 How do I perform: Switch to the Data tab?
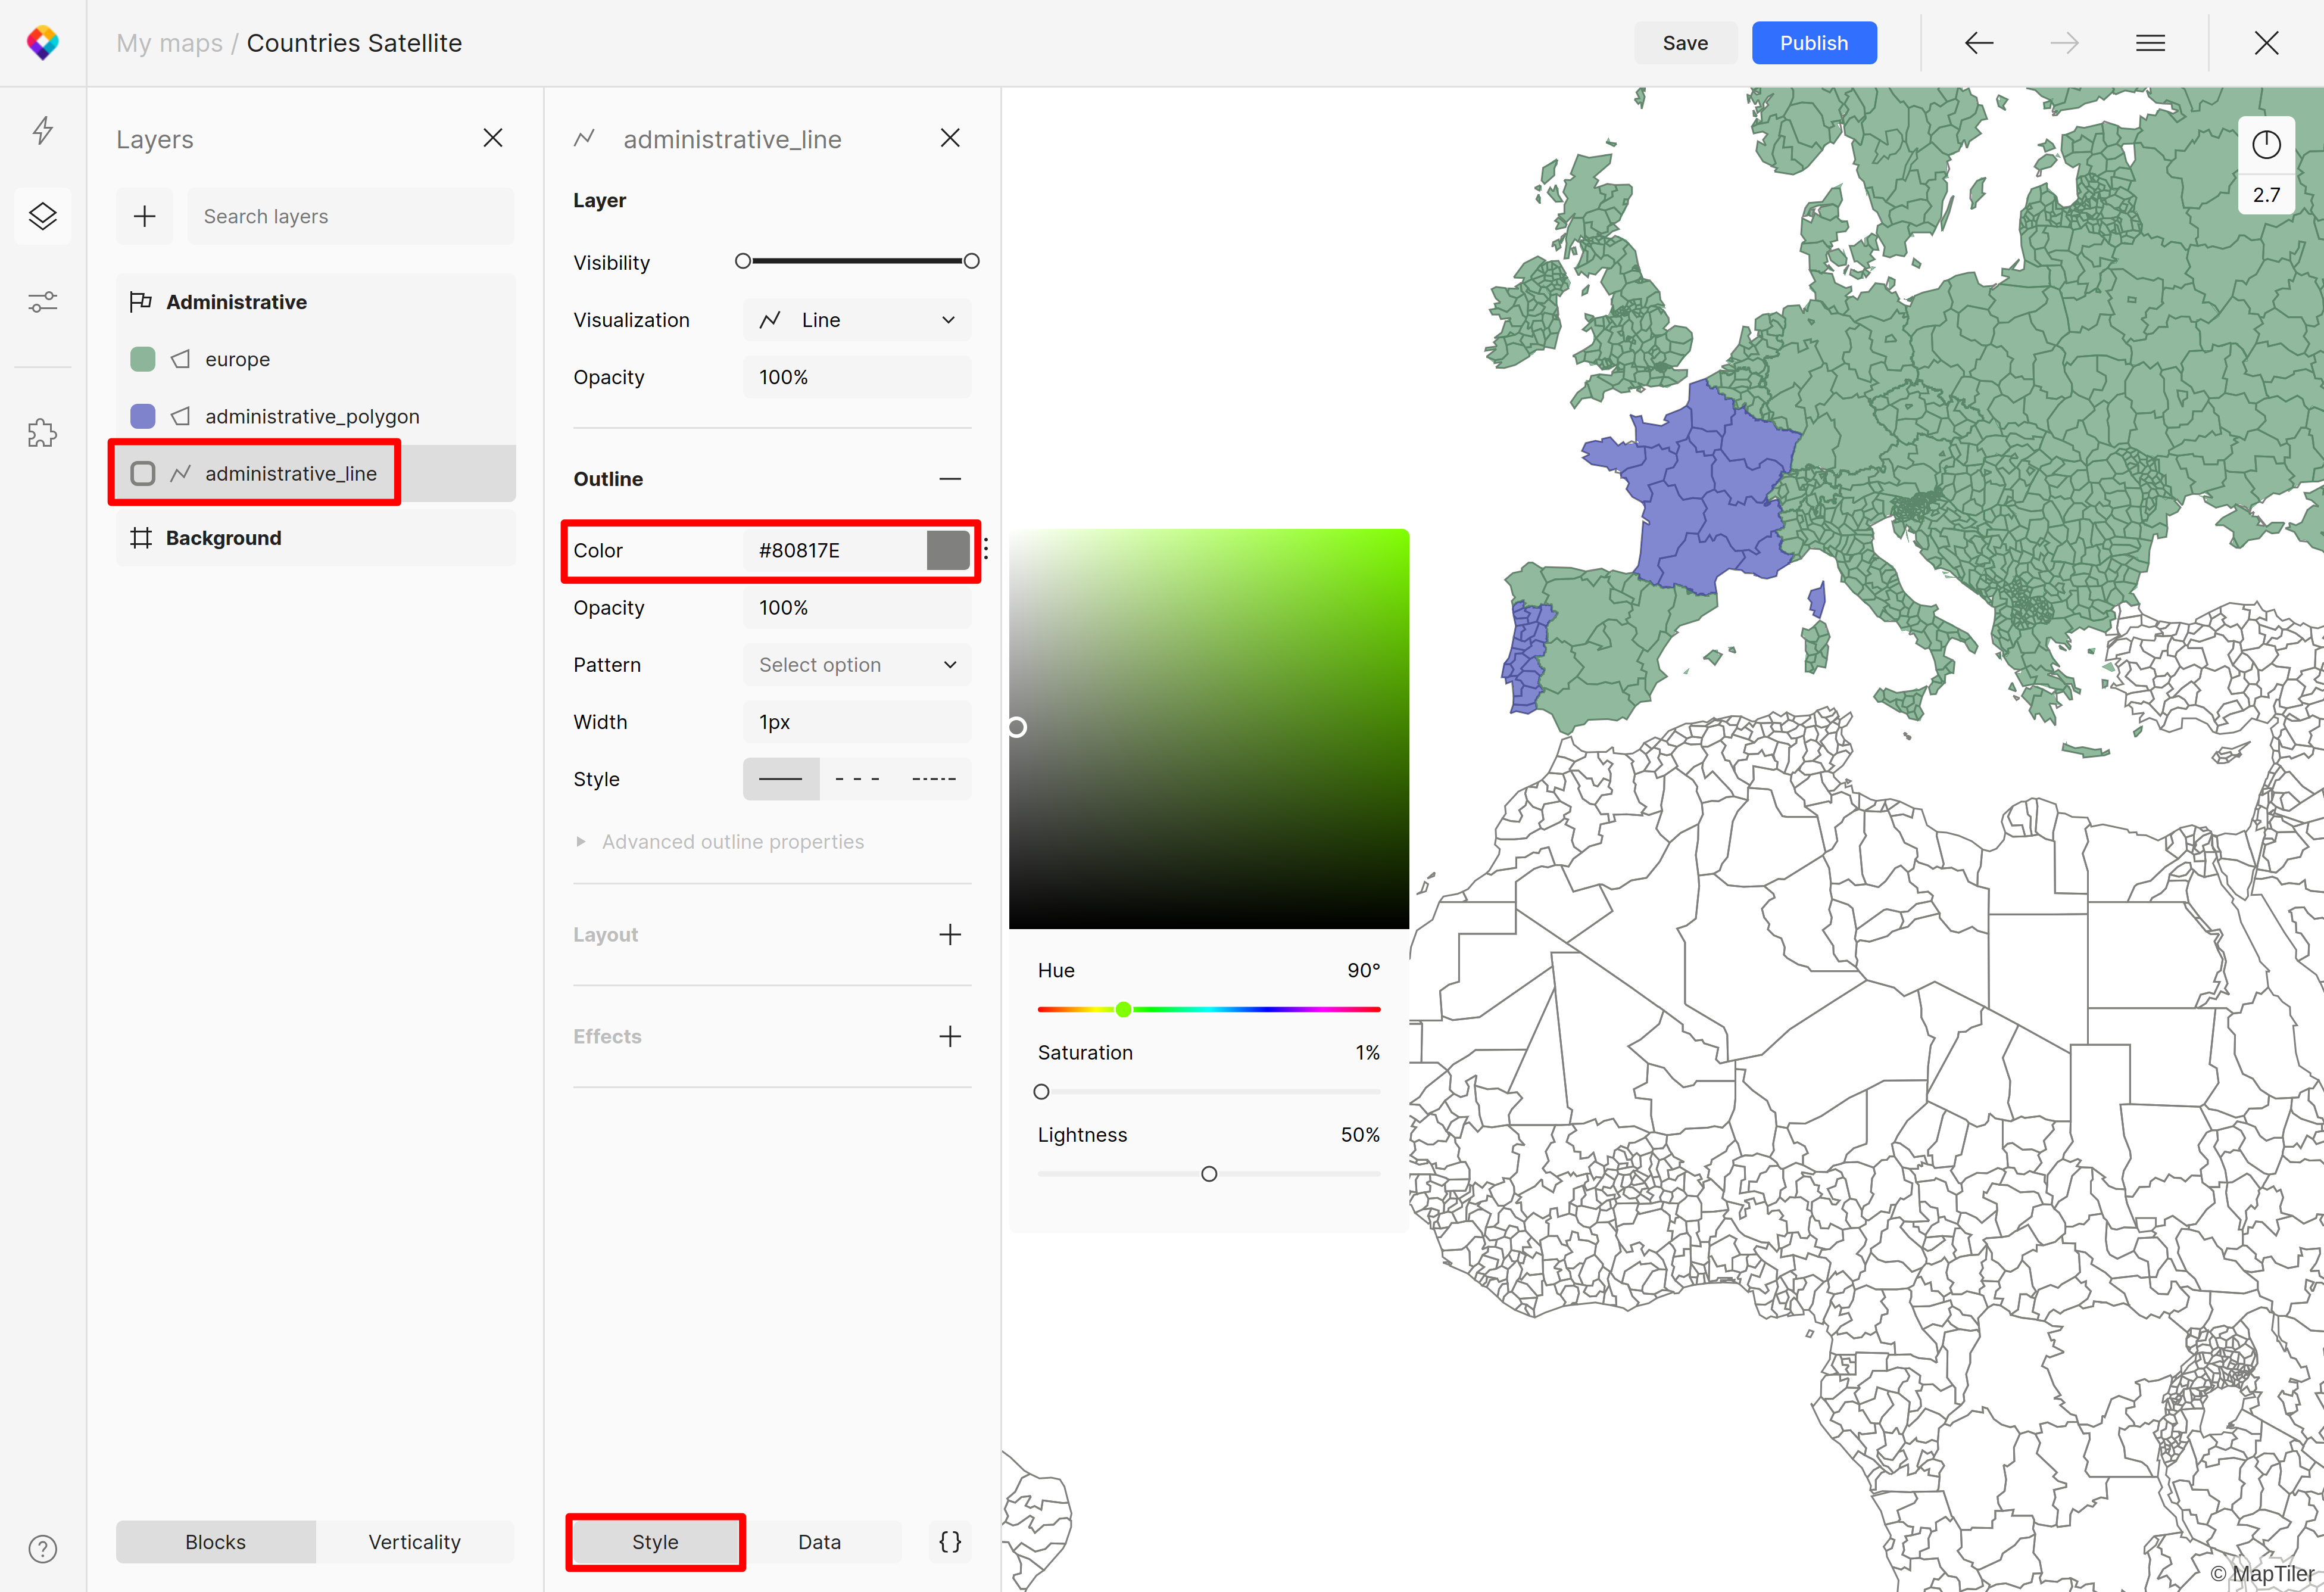point(819,1541)
